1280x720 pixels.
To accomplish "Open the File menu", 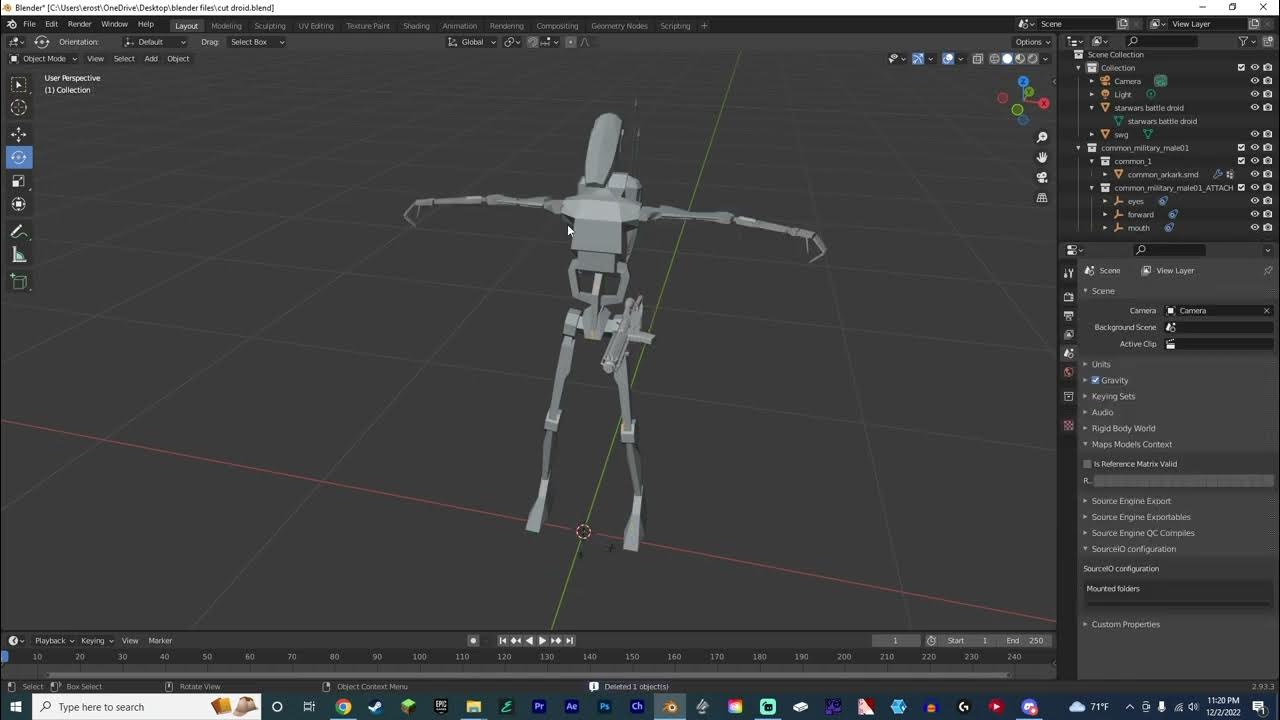I will click(29, 24).
